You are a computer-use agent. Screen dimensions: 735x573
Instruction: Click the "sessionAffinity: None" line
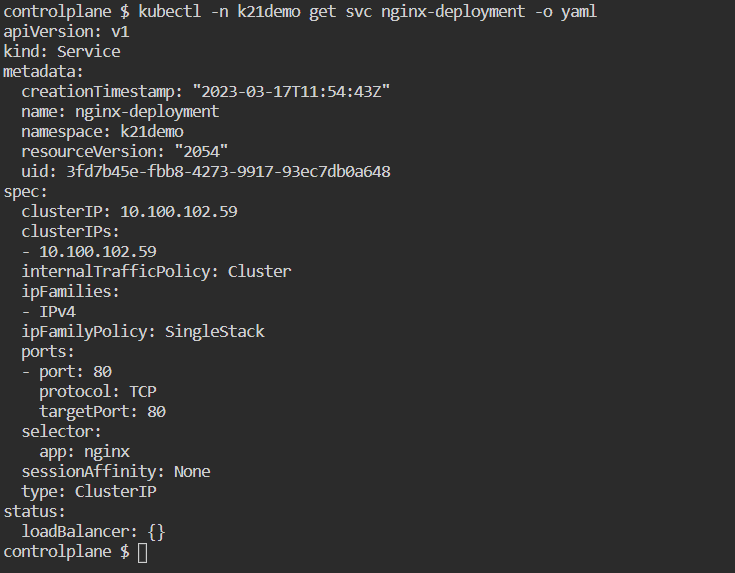[x=115, y=471]
